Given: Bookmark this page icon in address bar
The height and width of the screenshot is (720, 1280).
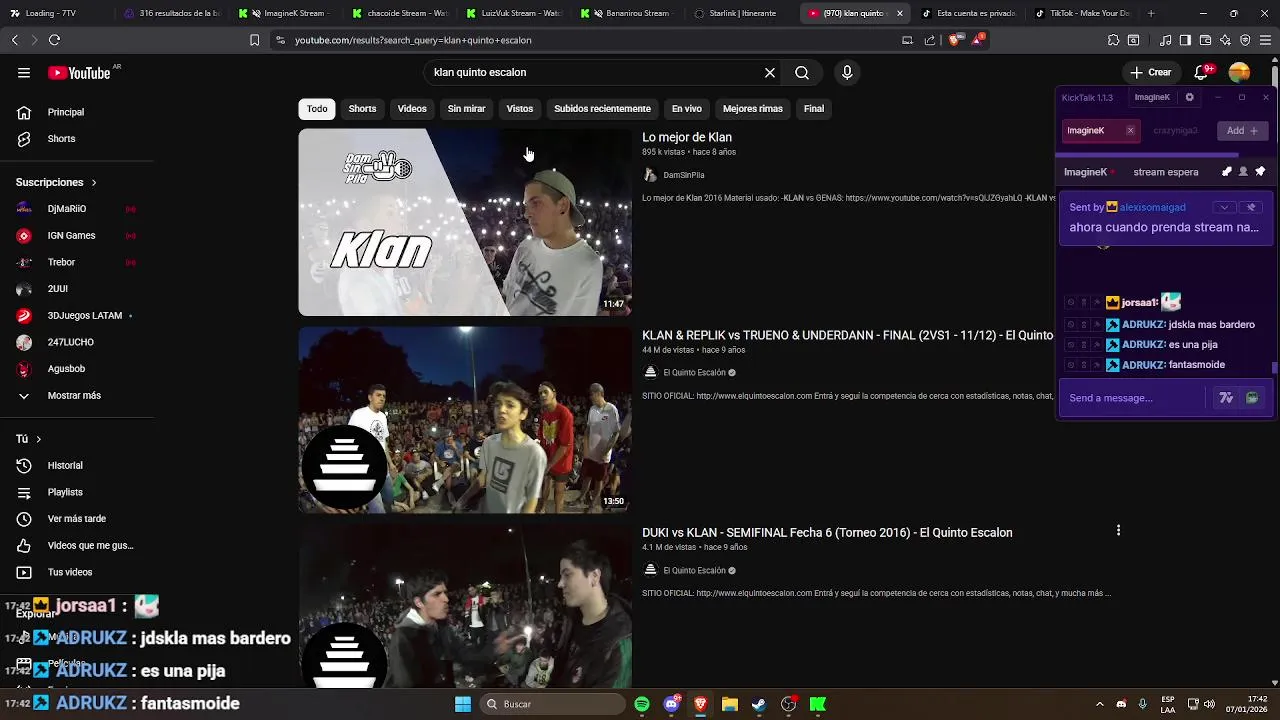Looking at the screenshot, I should [x=254, y=40].
